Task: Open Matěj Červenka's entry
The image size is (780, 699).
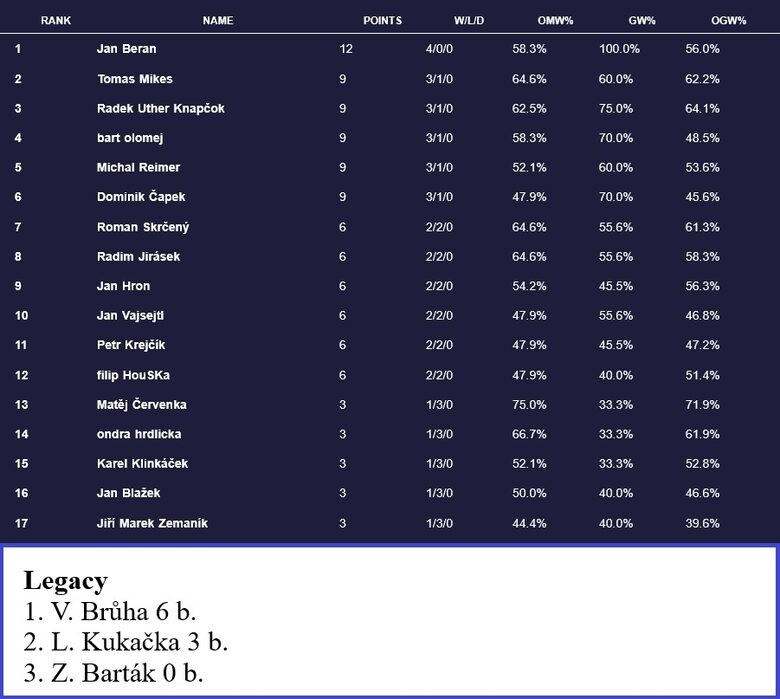Action: point(141,404)
